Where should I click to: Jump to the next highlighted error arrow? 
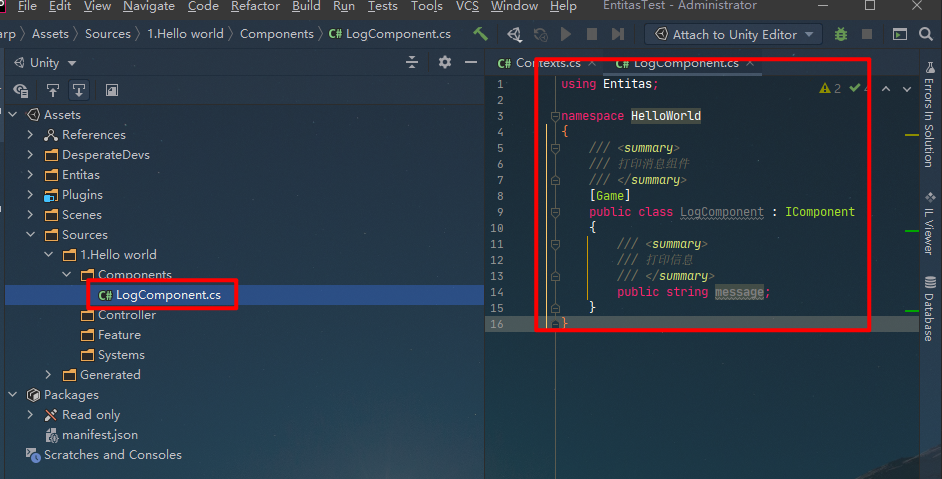[x=907, y=88]
